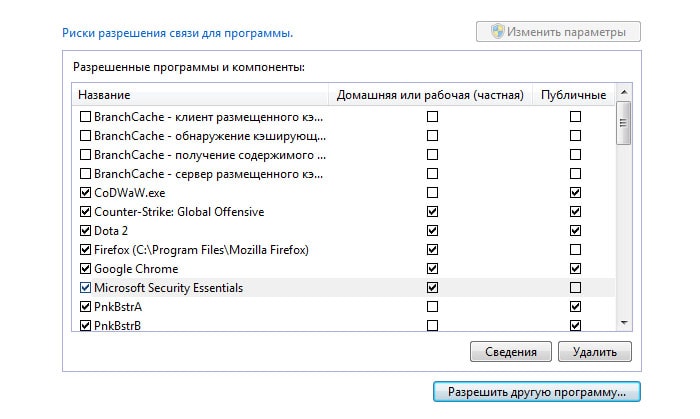Click the scrollbar up arrow
The height and width of the screenshot is (419, 700).
624,92
